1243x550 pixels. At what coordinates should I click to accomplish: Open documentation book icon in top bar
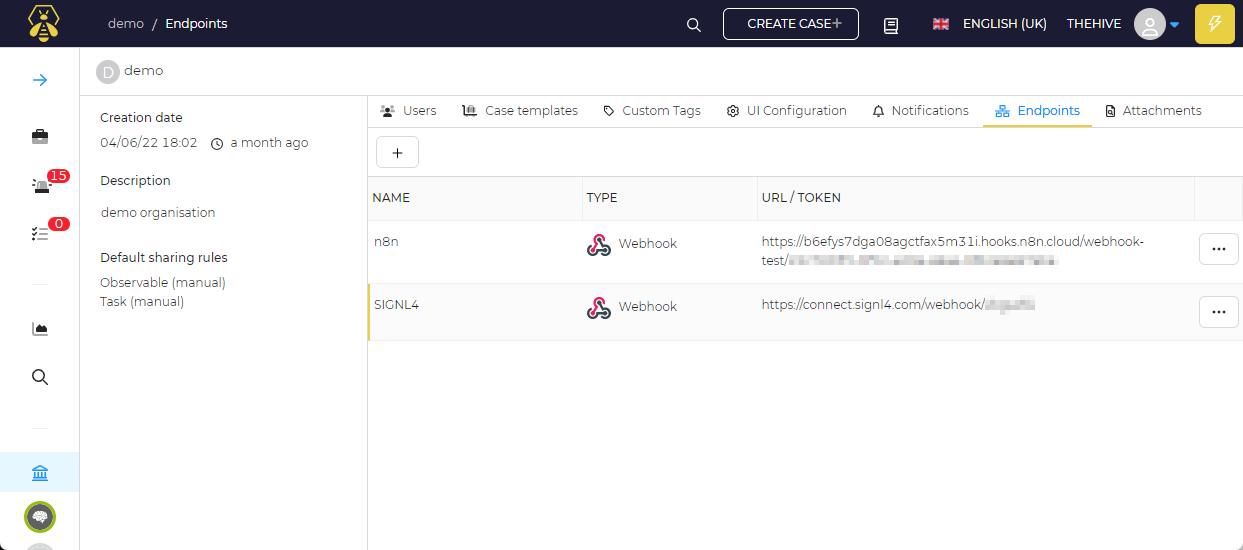point(891,25)
